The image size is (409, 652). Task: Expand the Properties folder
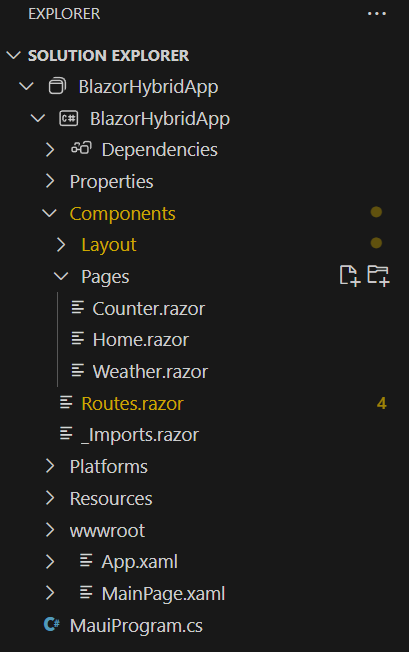pyautogui.click(x=50, y=181)
